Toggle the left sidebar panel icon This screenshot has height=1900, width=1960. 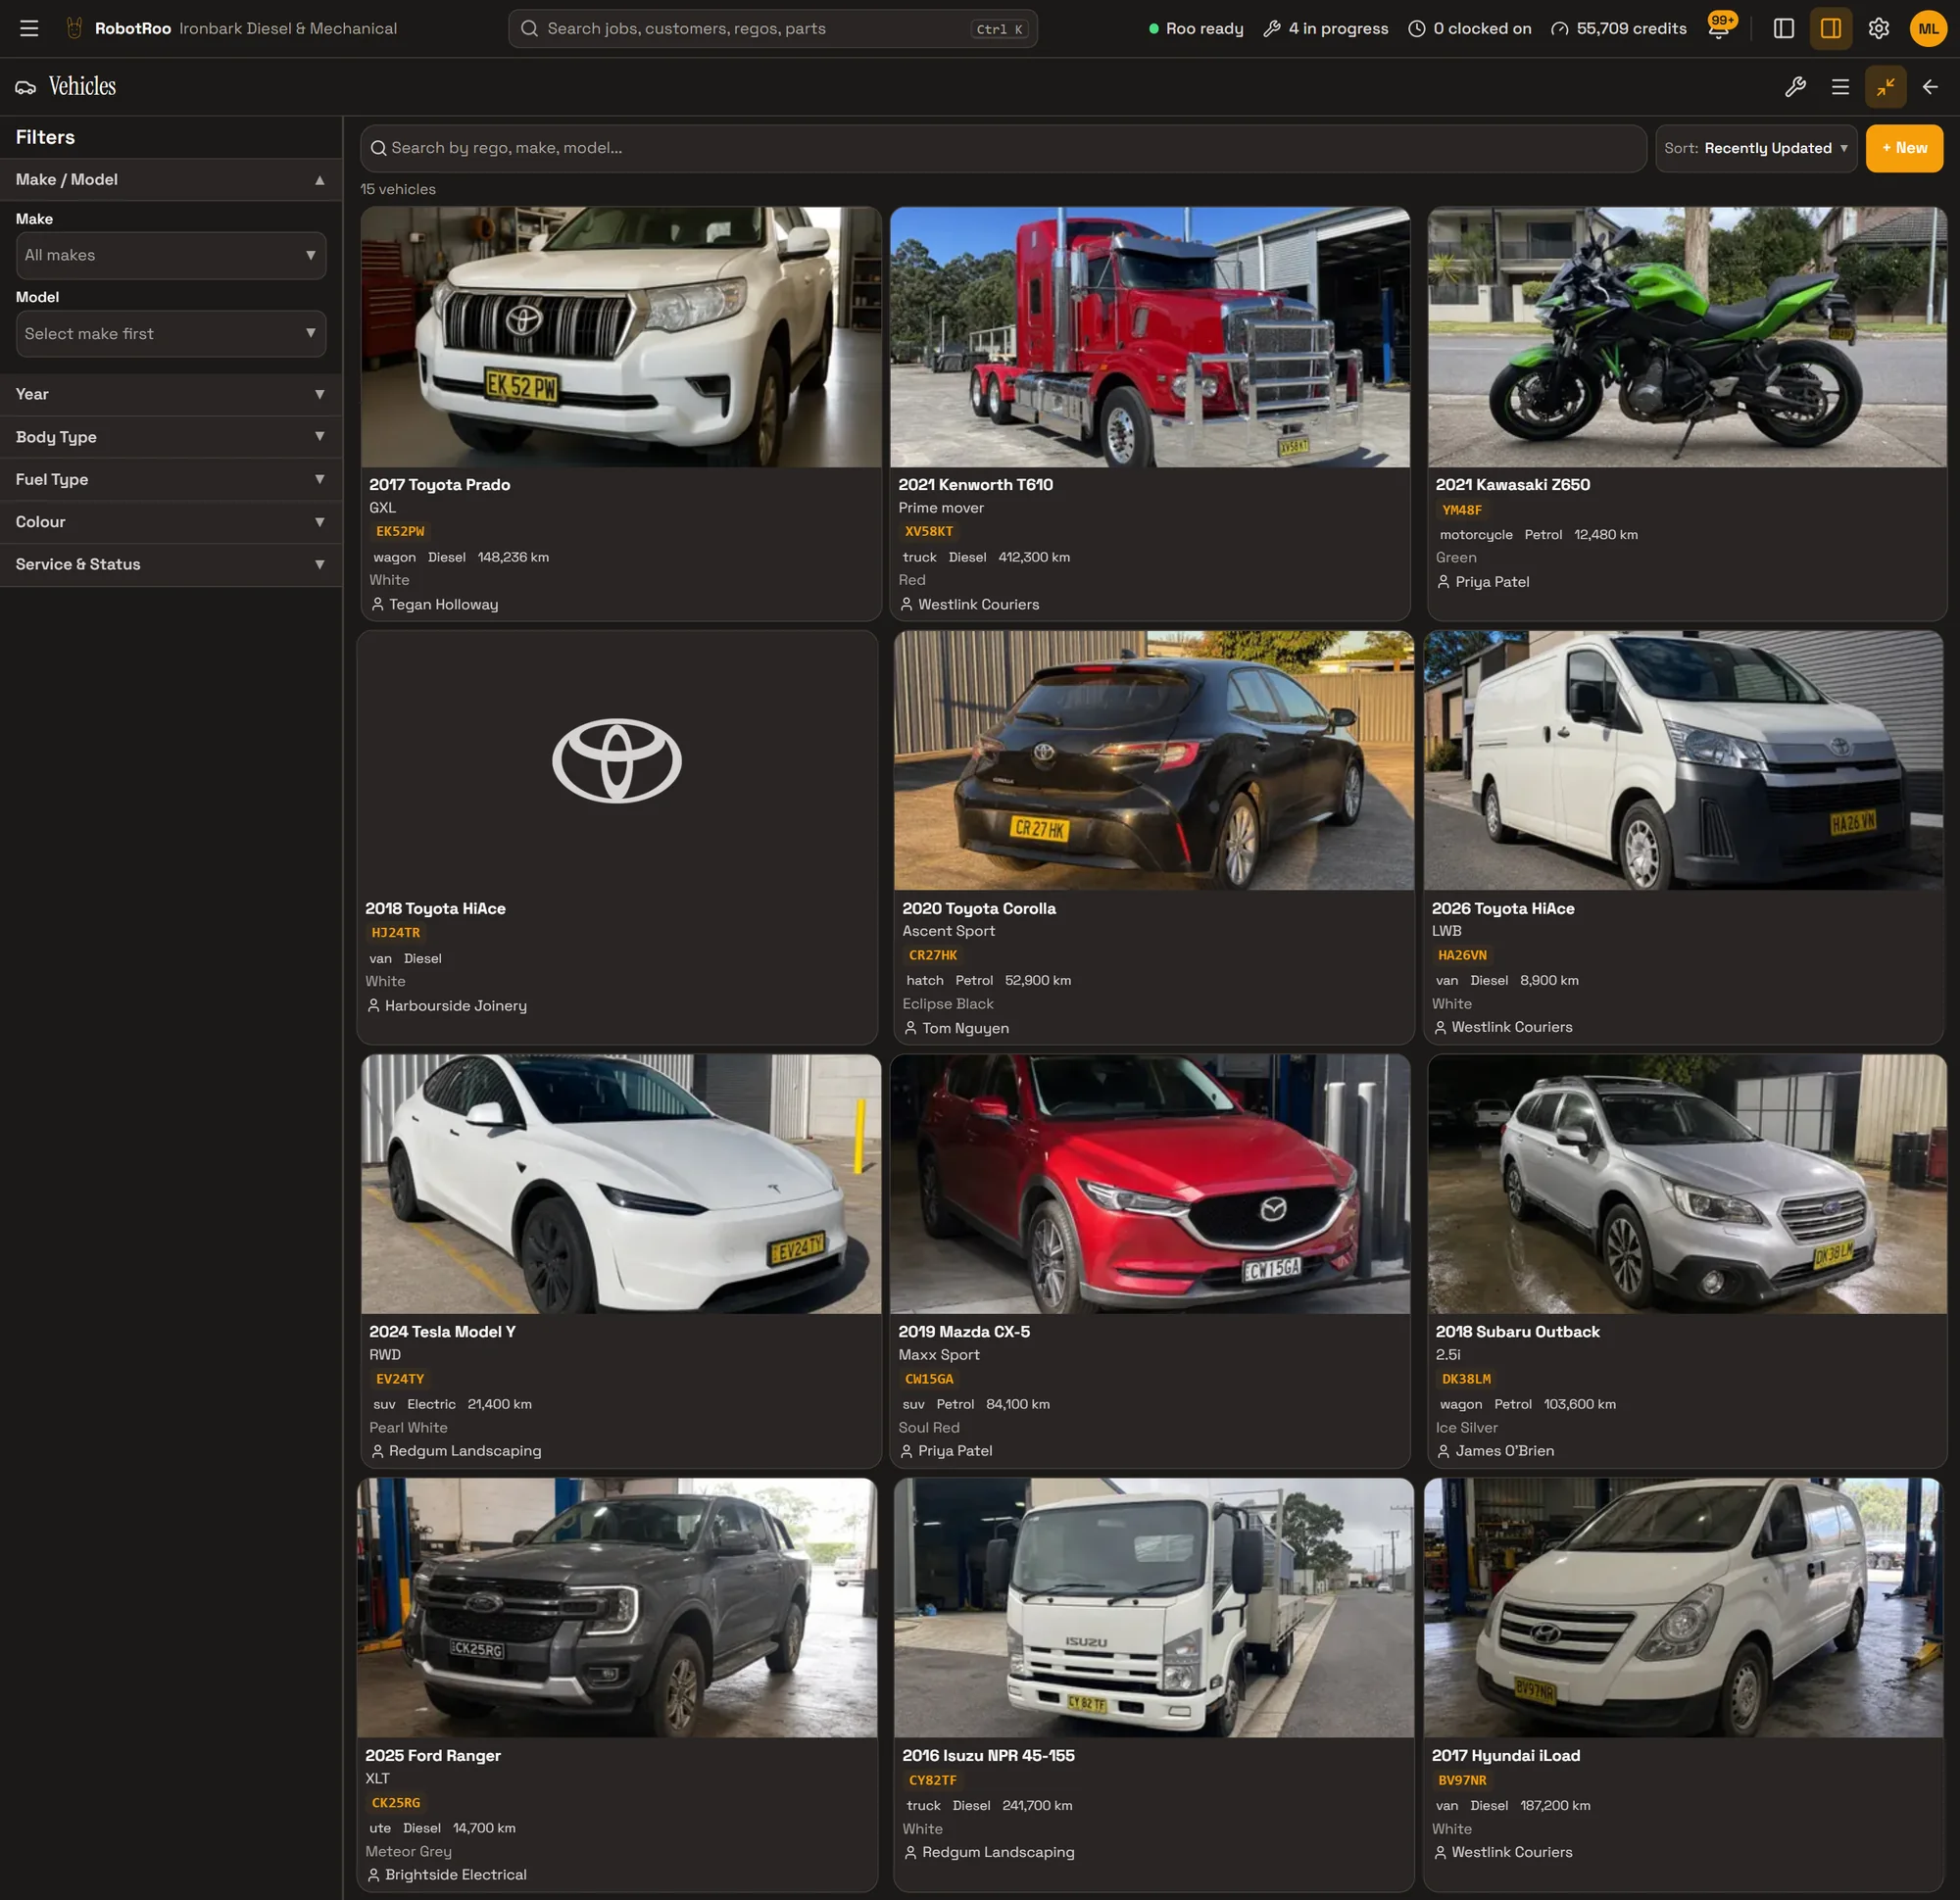[1783, 28]
